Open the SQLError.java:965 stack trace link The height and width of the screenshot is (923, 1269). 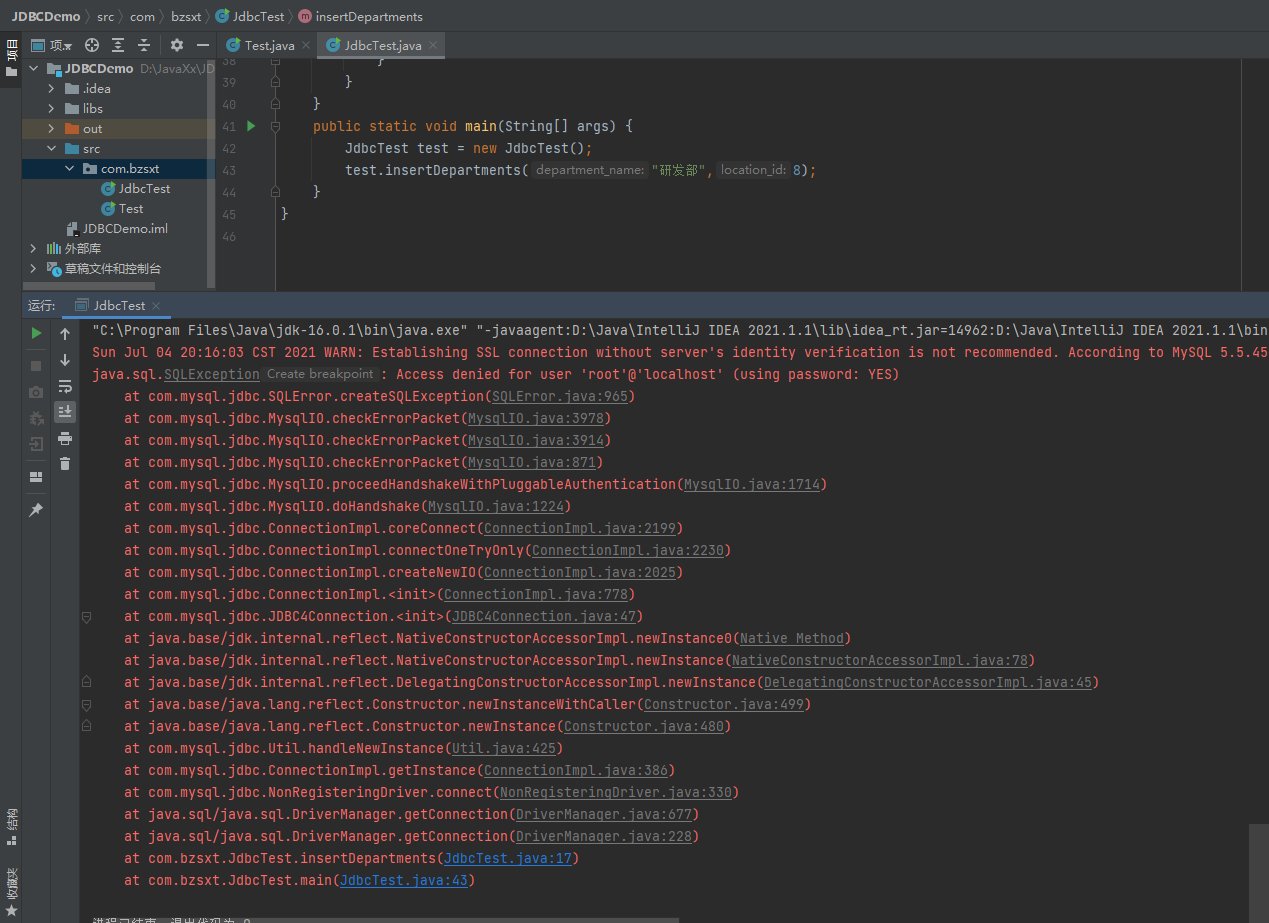pyautogui.click(x=560, y=396)
